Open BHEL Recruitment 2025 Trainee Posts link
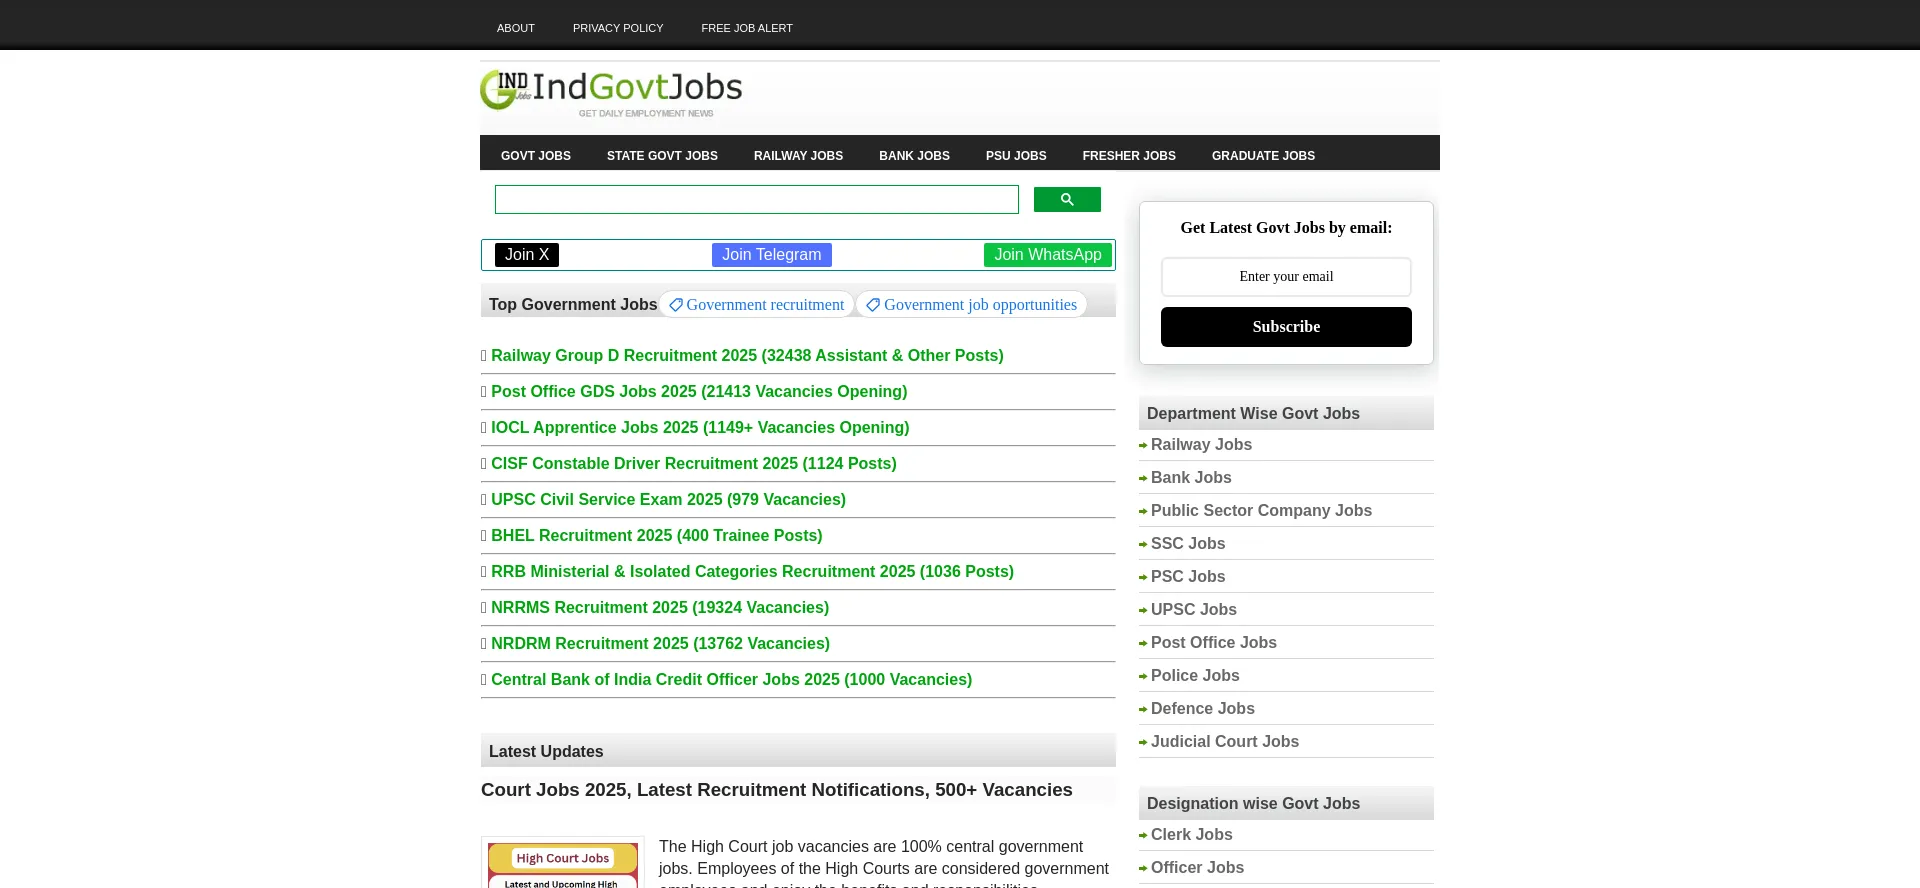Viewport: 1920px width, 888px height. [x=657, y=535]
